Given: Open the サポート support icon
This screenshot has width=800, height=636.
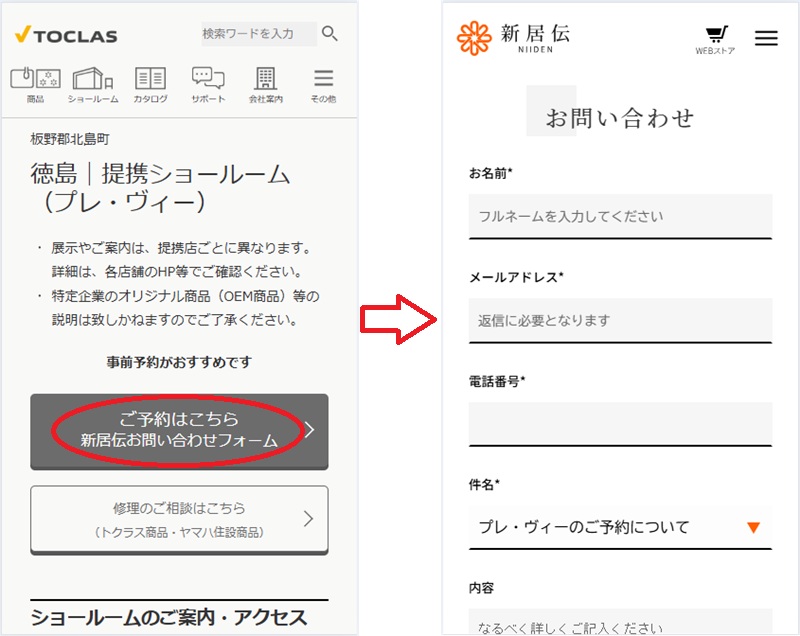Looking at the screenshot, I should (208, 85).
